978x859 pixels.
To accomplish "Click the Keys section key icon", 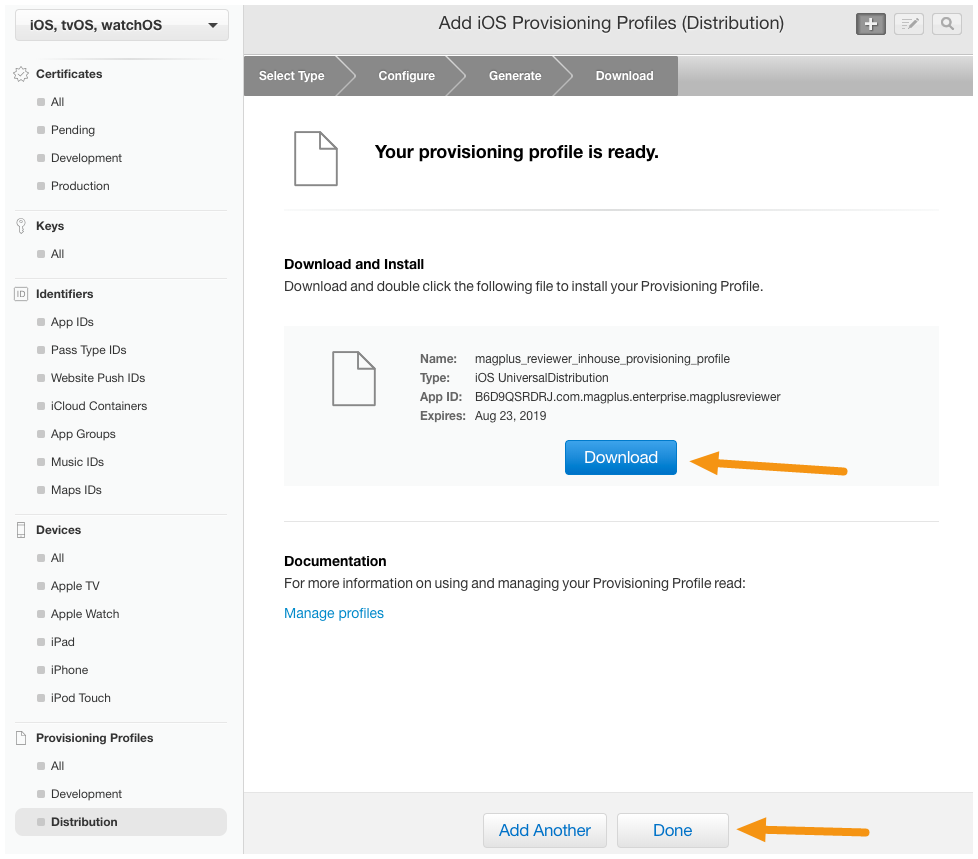I will [21, 226].
